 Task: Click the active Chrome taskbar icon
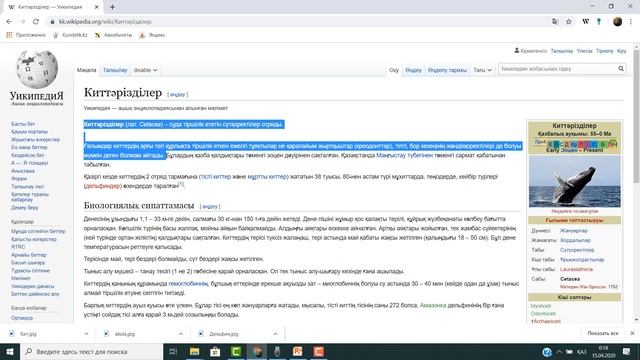(x=257, y=351)
